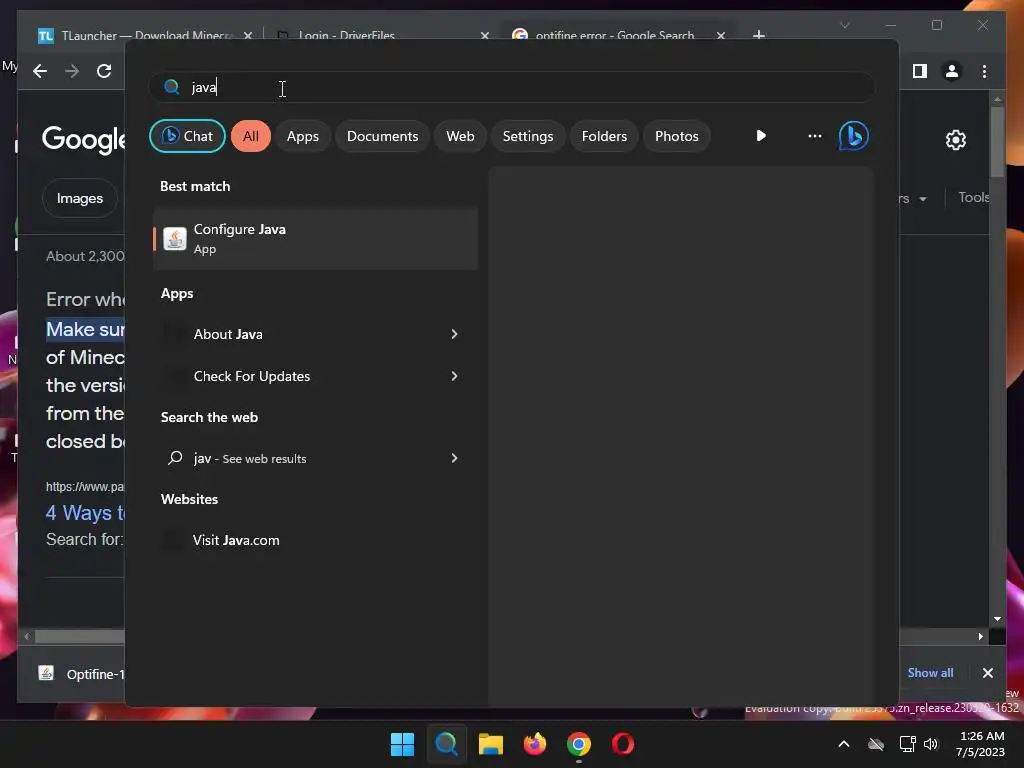The width and height of the screenshot is (1024, 768).
Task: Open Bing Chat filter pill
Action: pyautogui.click(x=187, y=136)
